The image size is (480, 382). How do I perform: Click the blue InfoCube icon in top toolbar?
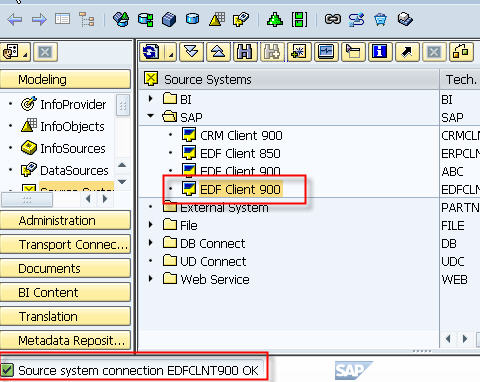(169, 19)
